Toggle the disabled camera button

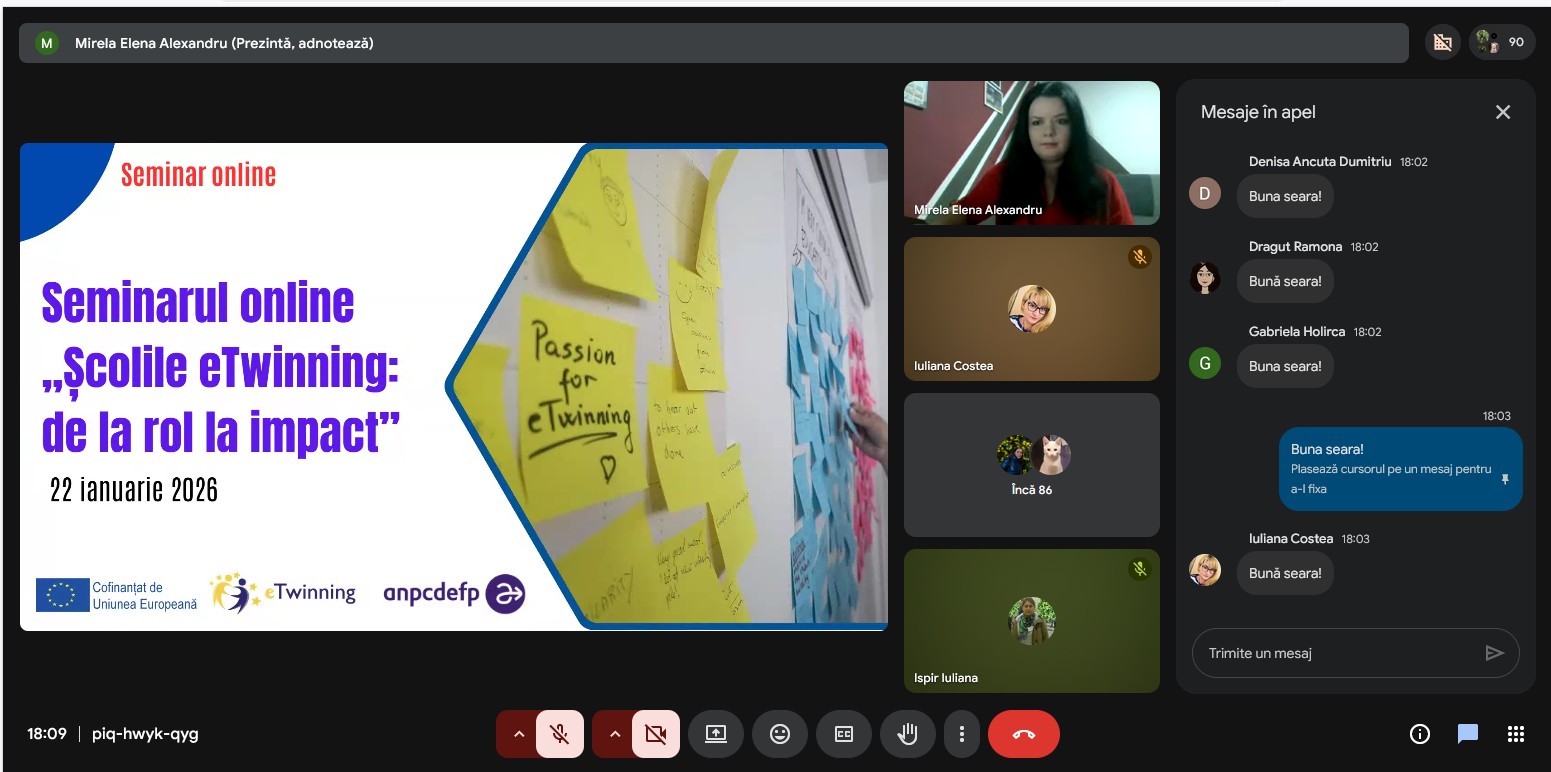coord(656,734)
